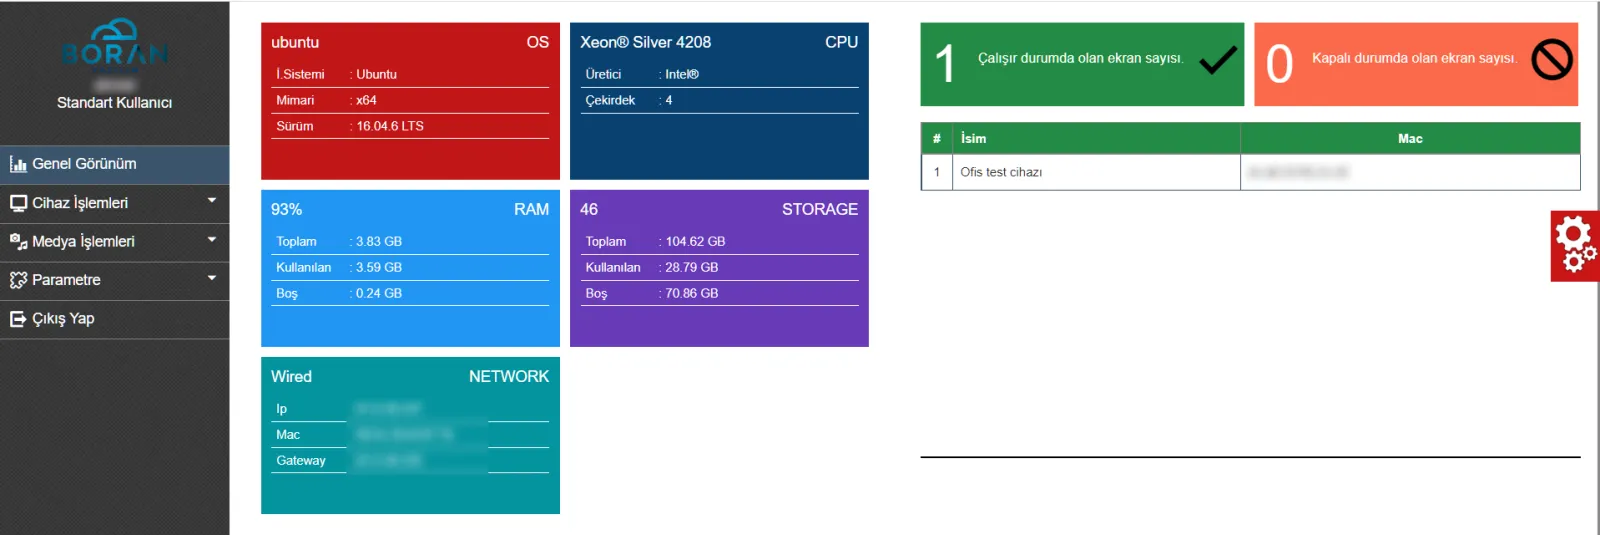Click Standart Kullanıcı label
This screenshot has height=535, width=1600.
[x=114, y=103]
